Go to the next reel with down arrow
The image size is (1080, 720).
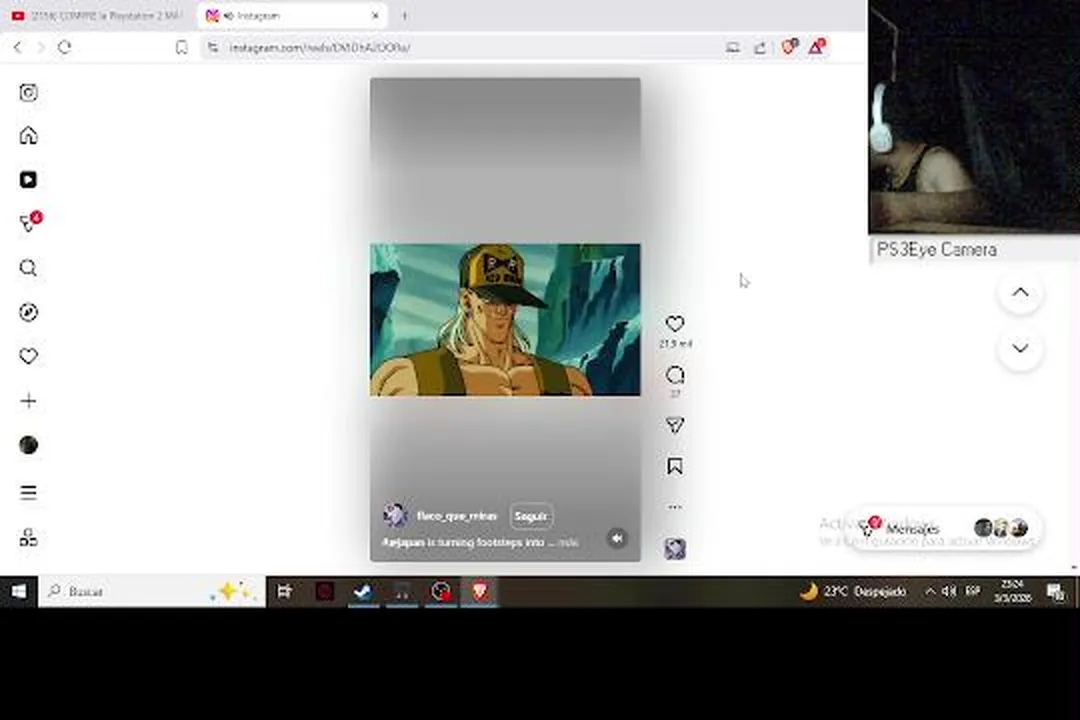coord(1020,349)
